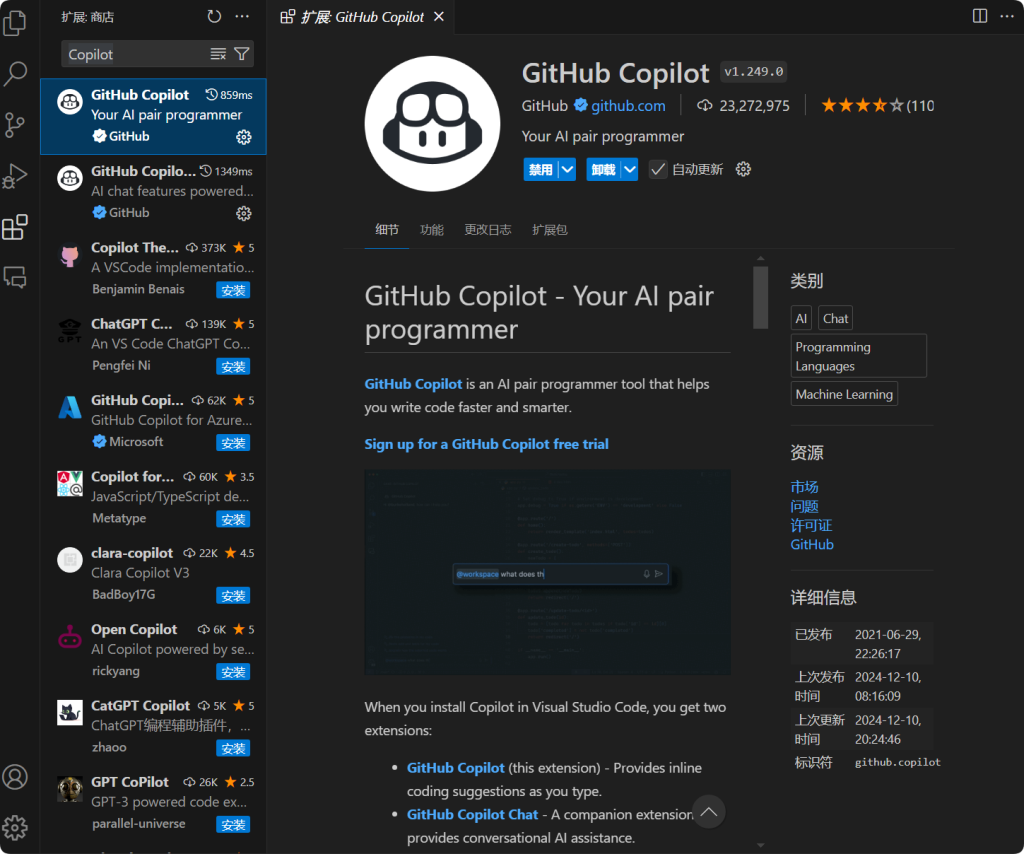Click the scroll-to-top arrow button
This screenshot has width=1024, height=854.
coord(709,812)
